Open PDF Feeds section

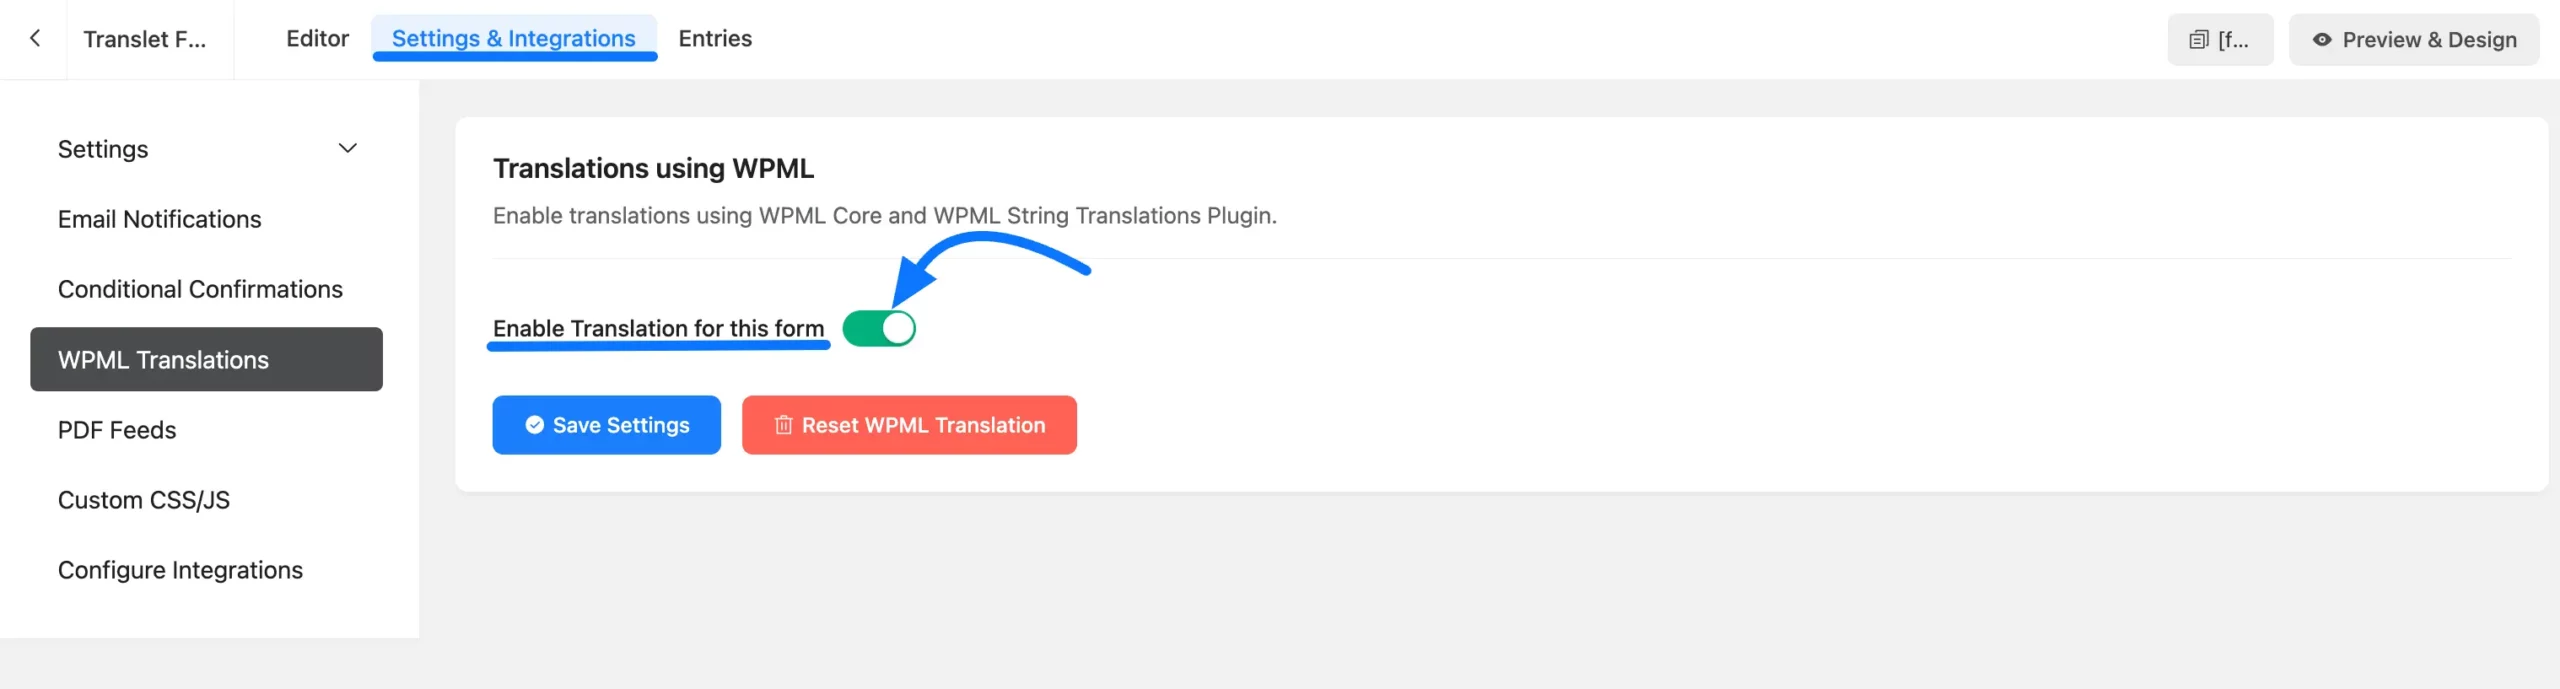(x=117, y=430)
